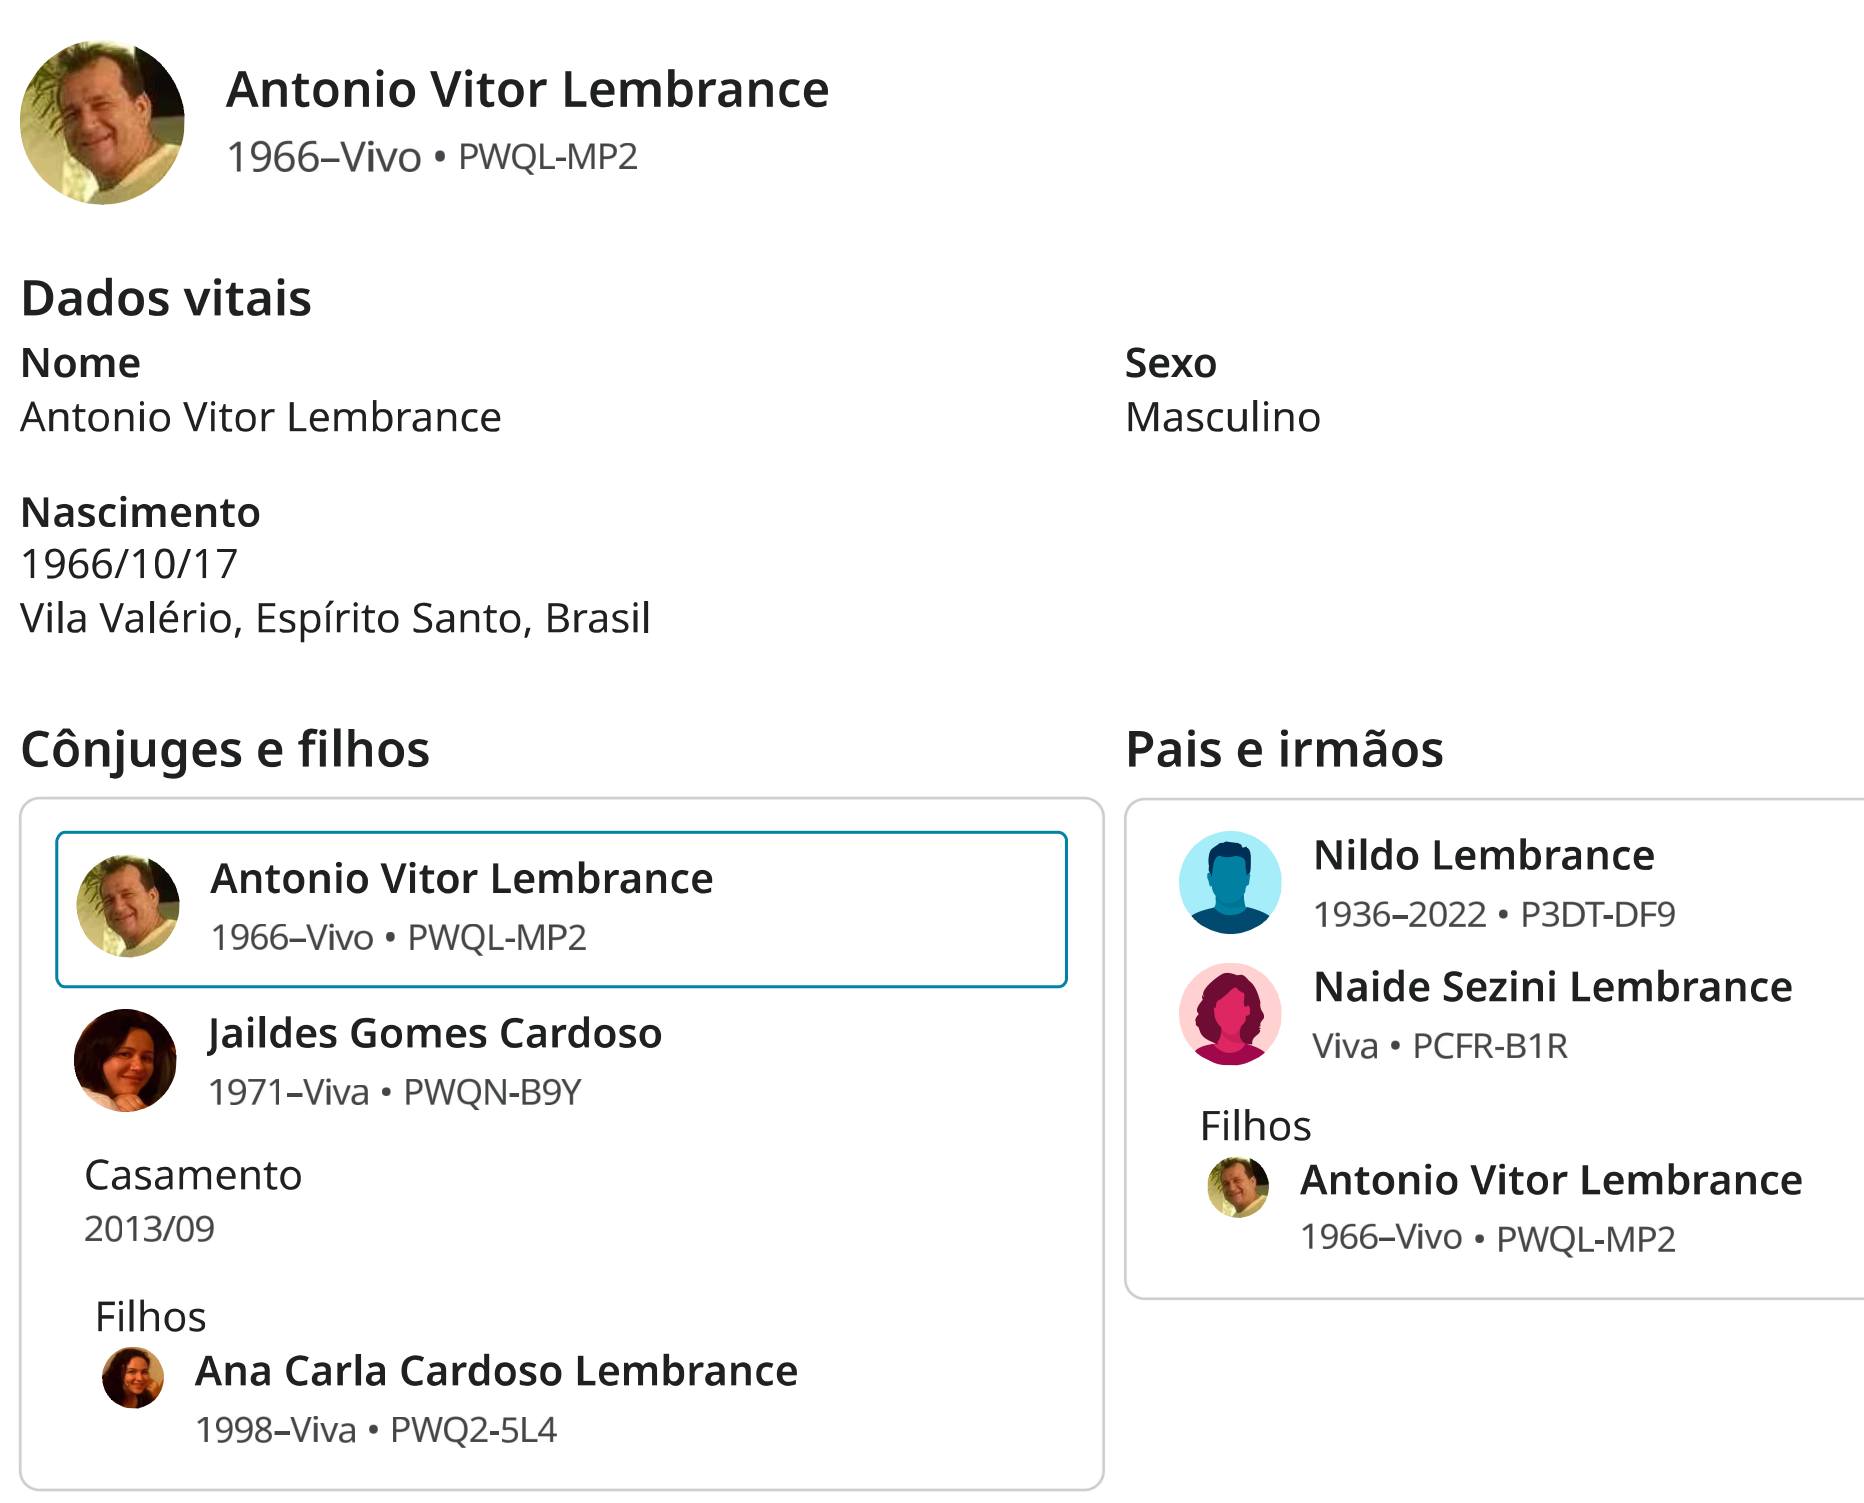The width and height of the screenshot is (1864, 1503).
Task: Click Jaildes Gomes Cardoso's profile photo
Action: click(x=125, y=1060)
